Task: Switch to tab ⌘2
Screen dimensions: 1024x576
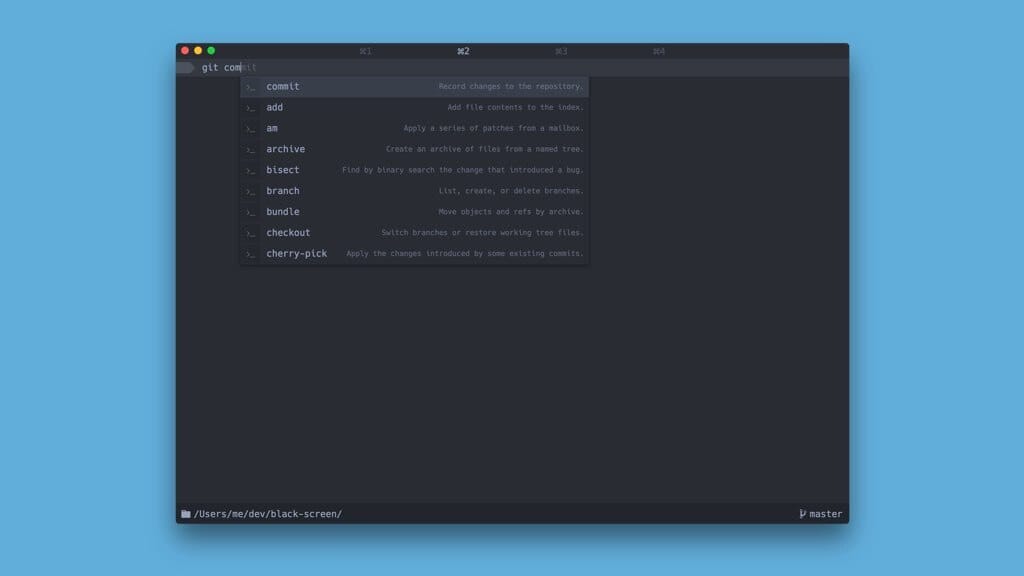Action: (x=463, y=51)
